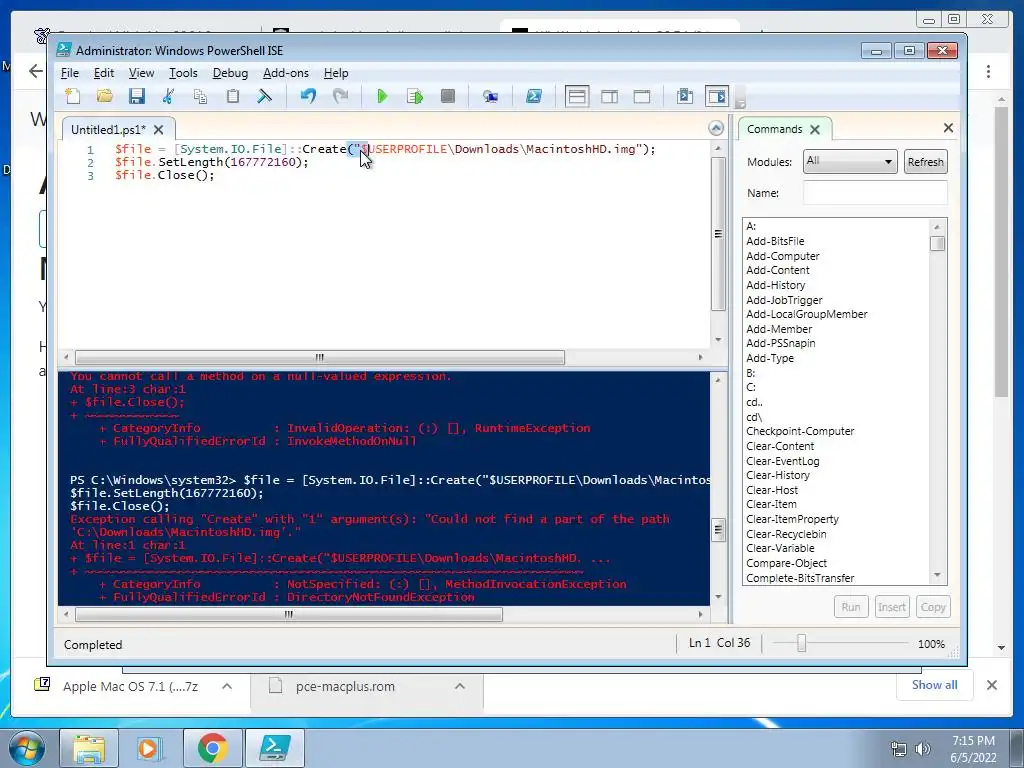Select Complete-BitsTransfer command

[800, 578]
